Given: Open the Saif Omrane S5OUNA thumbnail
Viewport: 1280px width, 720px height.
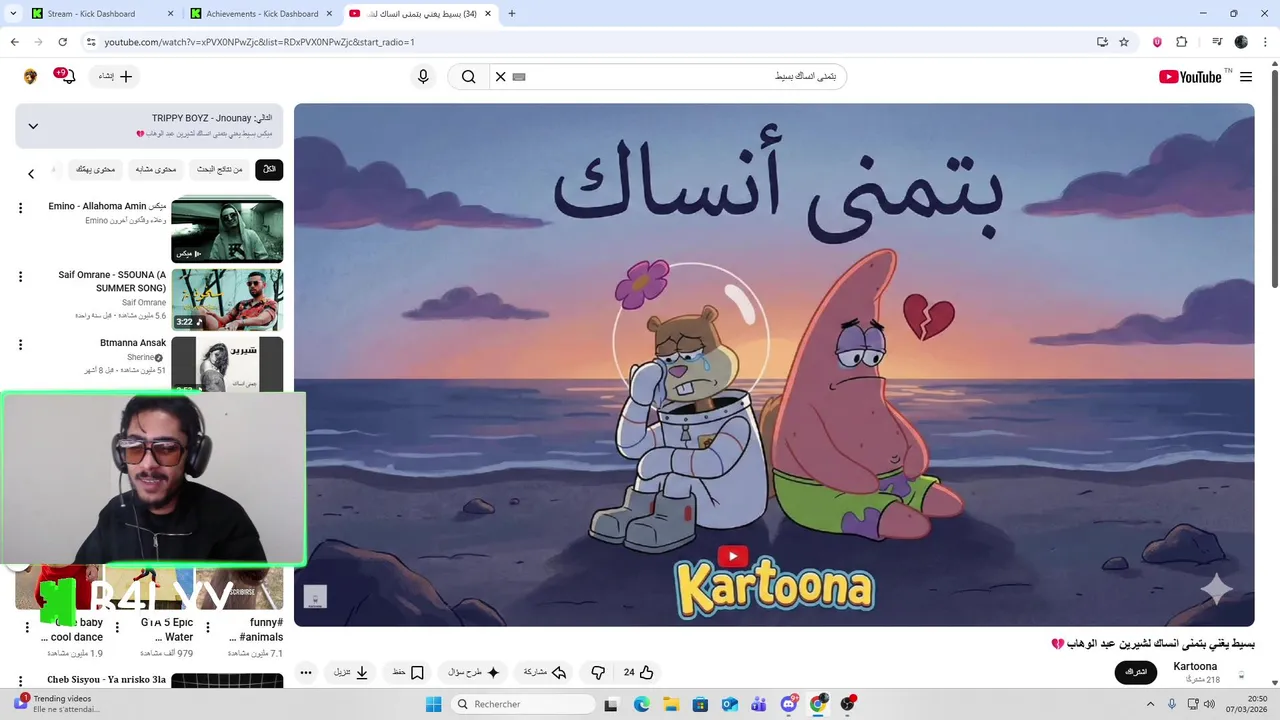Looking at the screenshot, I should (x=227, y=300).
